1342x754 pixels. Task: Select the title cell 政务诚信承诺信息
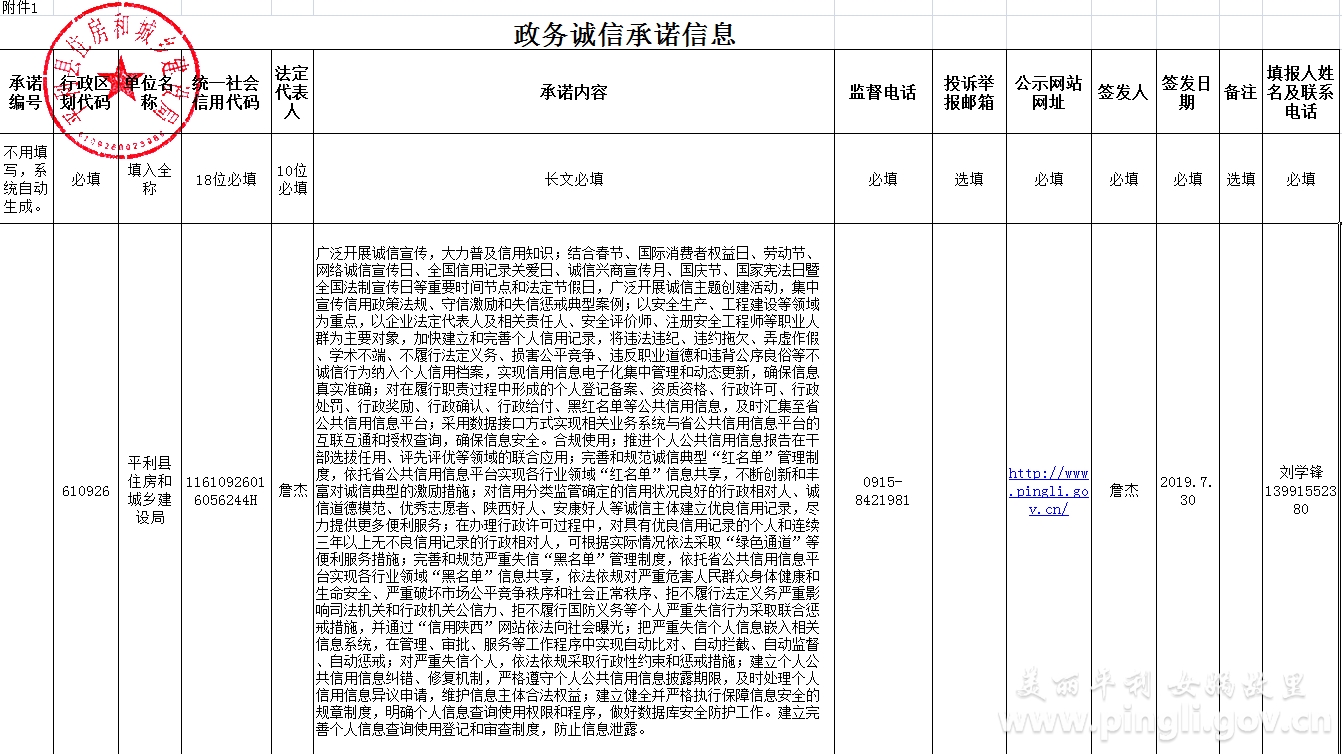pyautogui.click(x=625, y=35)
